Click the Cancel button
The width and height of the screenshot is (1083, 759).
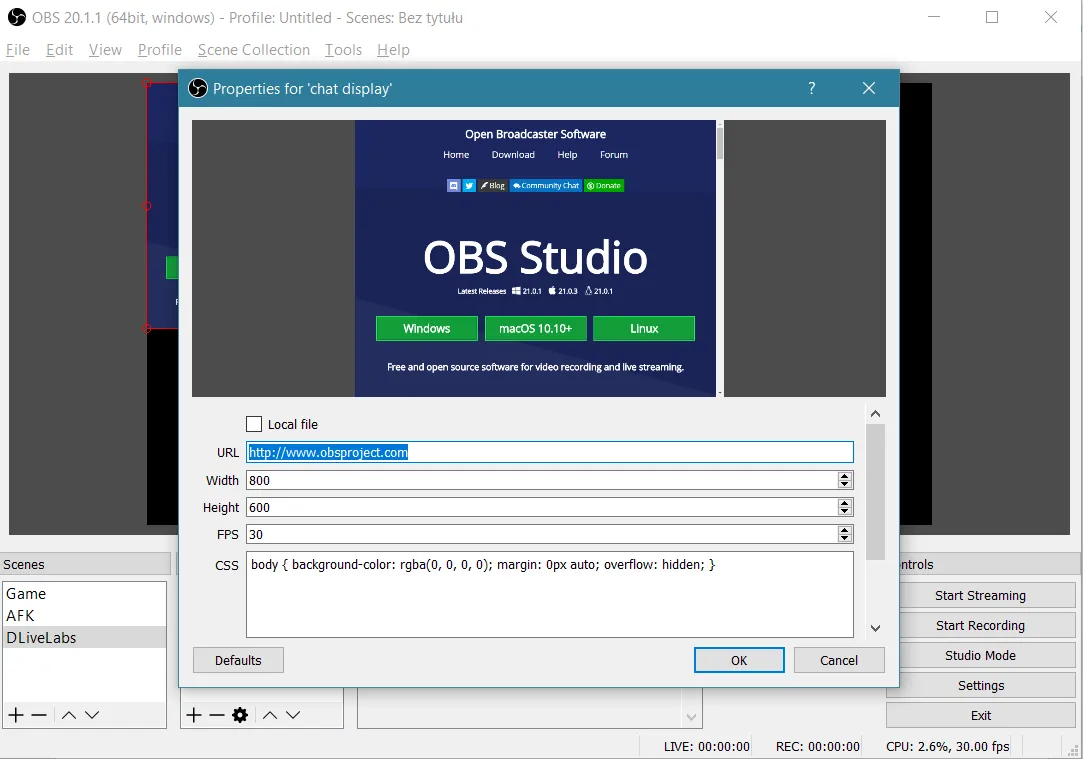click(838, 660)
